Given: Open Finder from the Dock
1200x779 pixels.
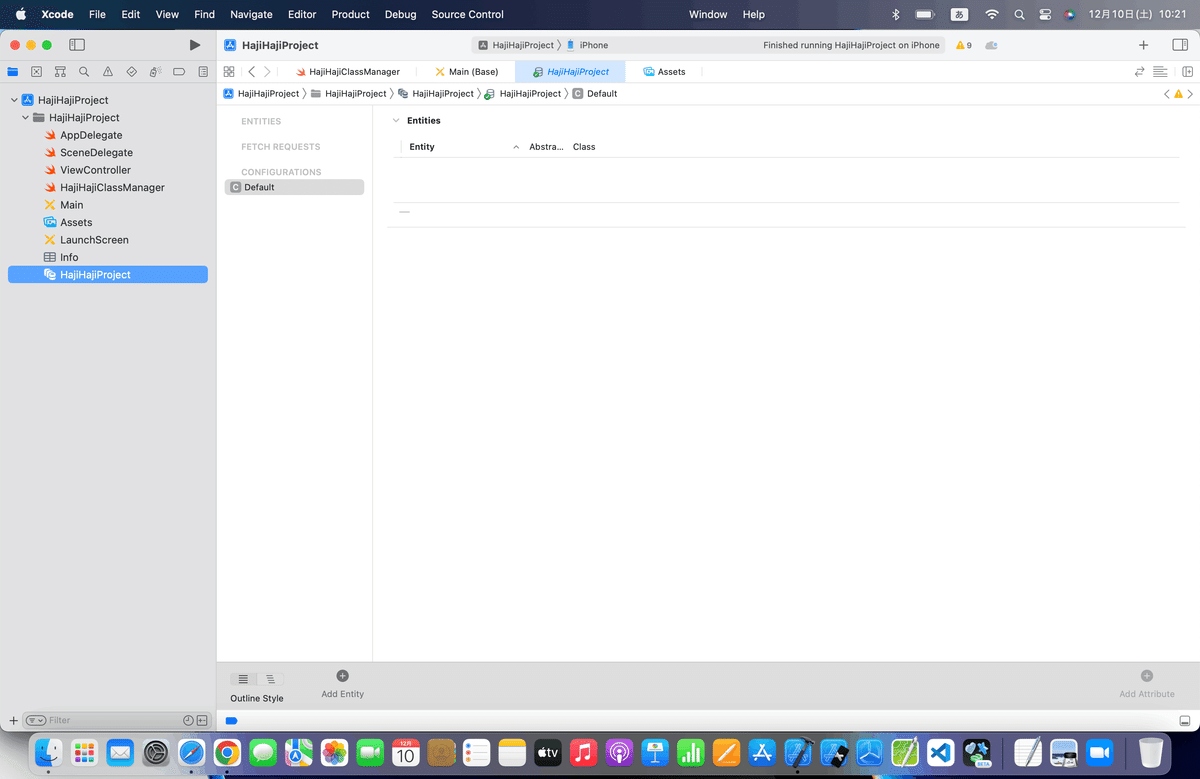Looking at the screenshot, I should [48, 752].
